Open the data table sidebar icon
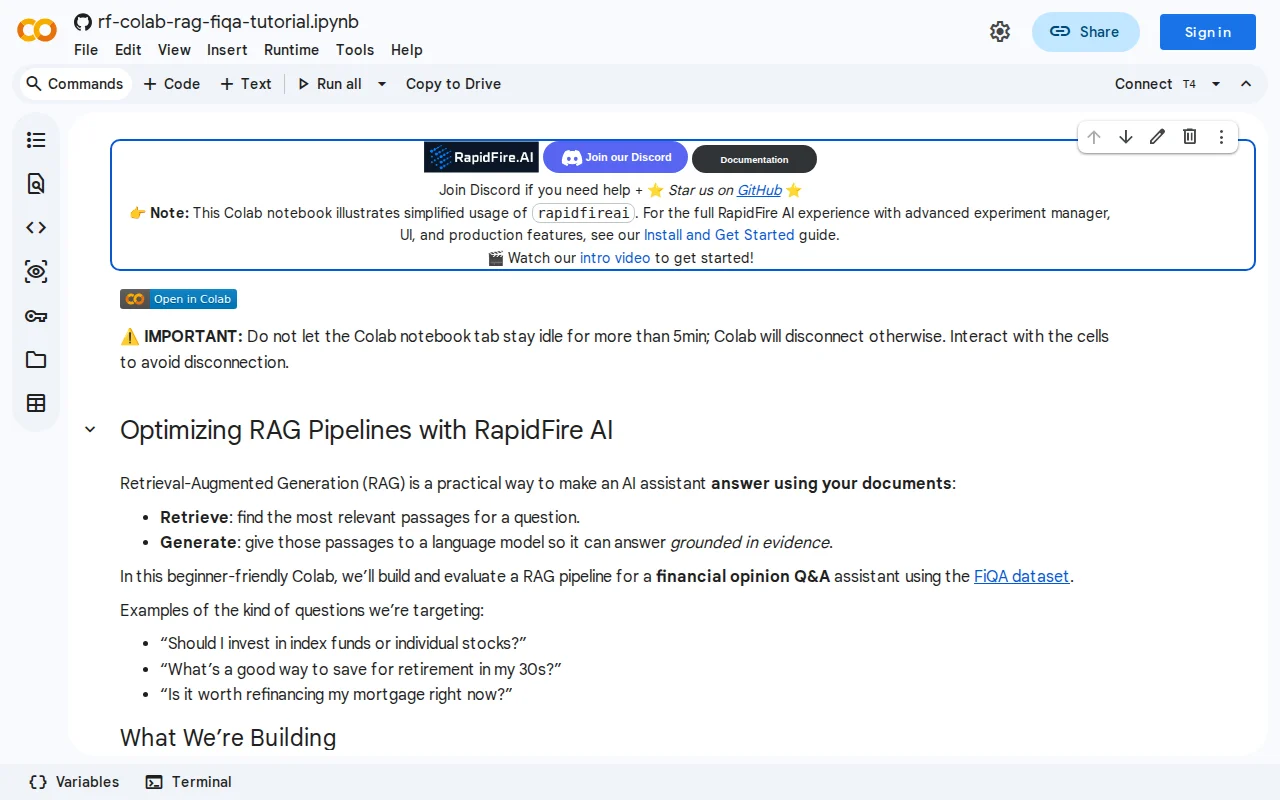Image resolution: width=1280 pixels, height=800 pixels. [x=36, y=404]
